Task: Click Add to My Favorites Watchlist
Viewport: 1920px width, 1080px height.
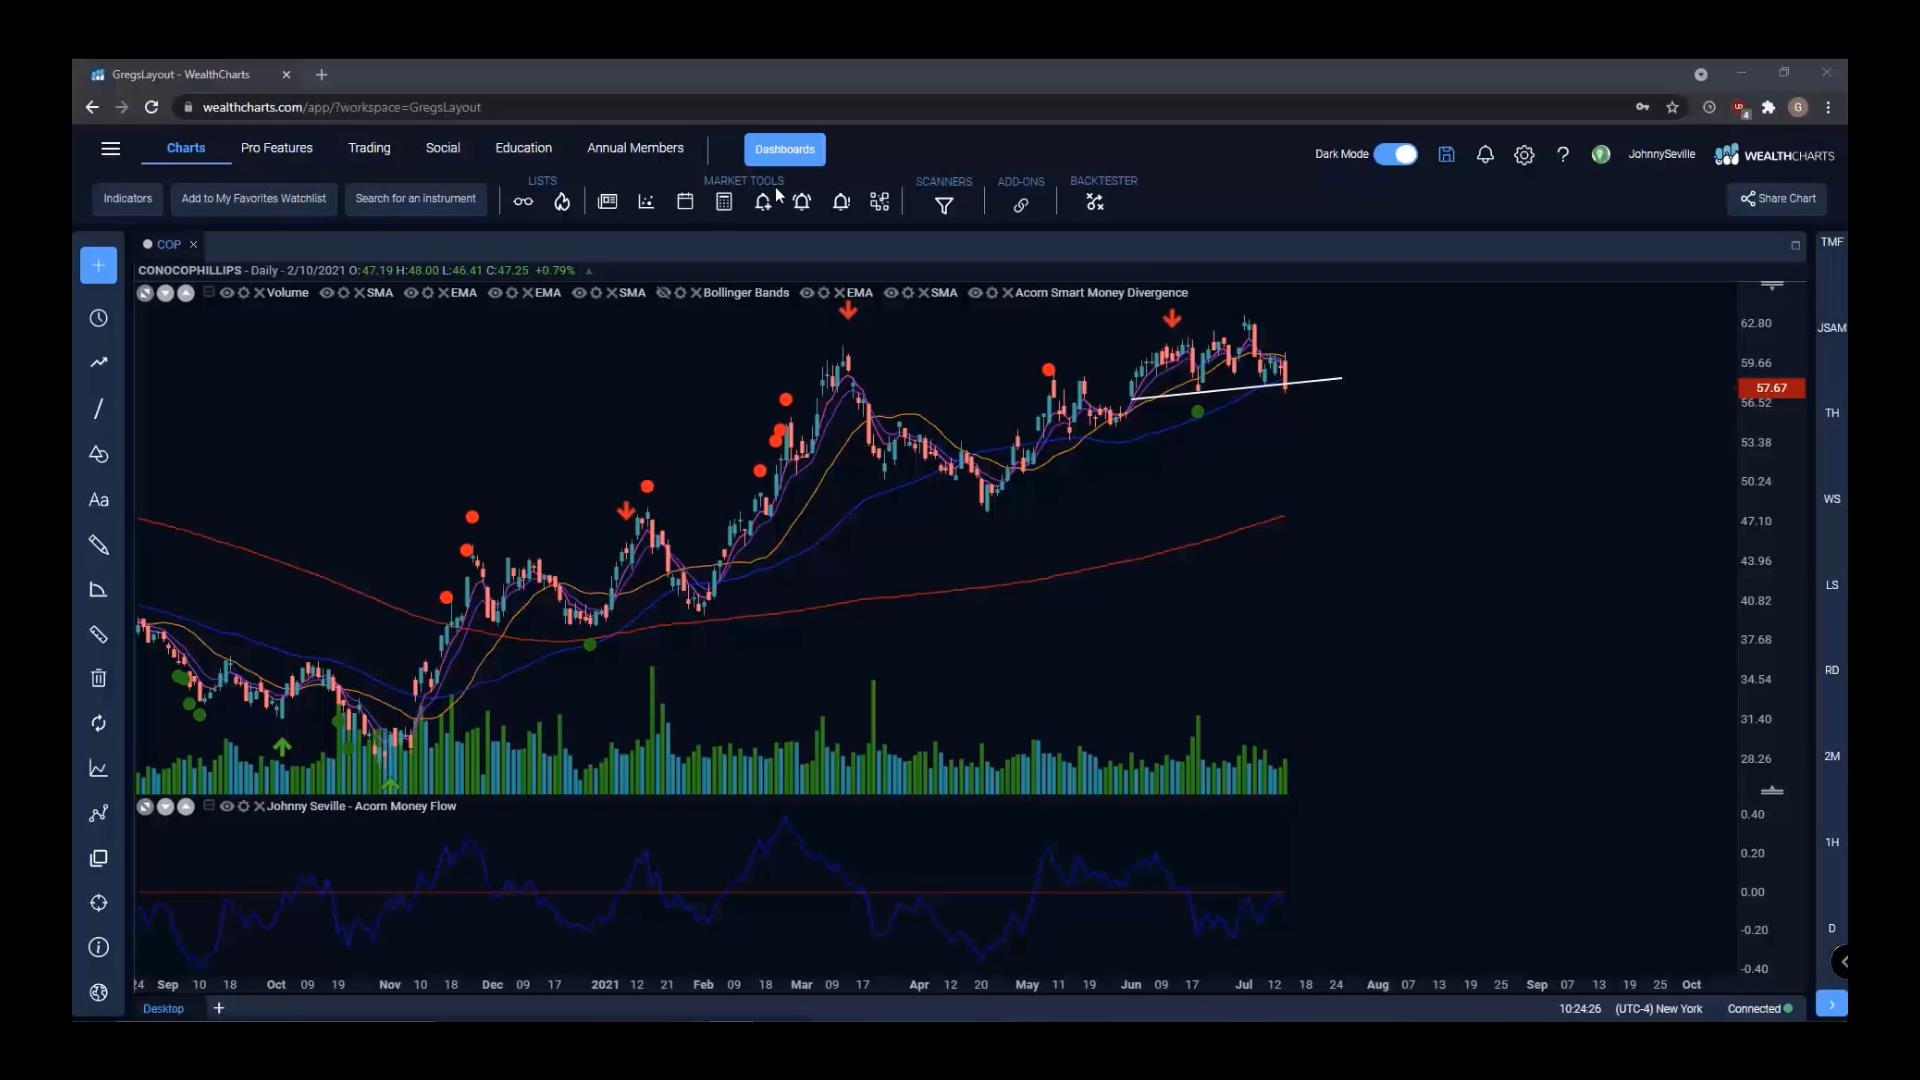Action: pyautogui.click(x=254, y=199)
